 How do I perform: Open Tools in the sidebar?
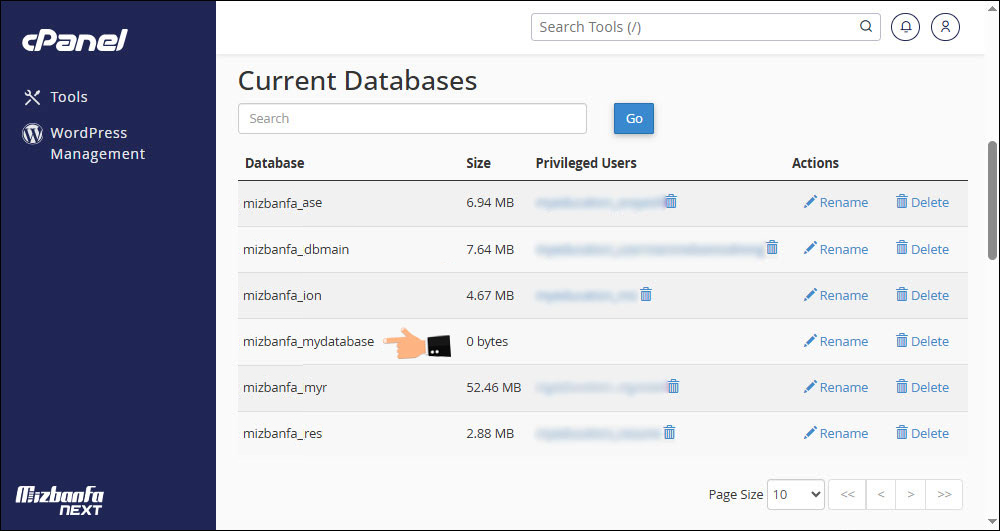tap(69, 97)
